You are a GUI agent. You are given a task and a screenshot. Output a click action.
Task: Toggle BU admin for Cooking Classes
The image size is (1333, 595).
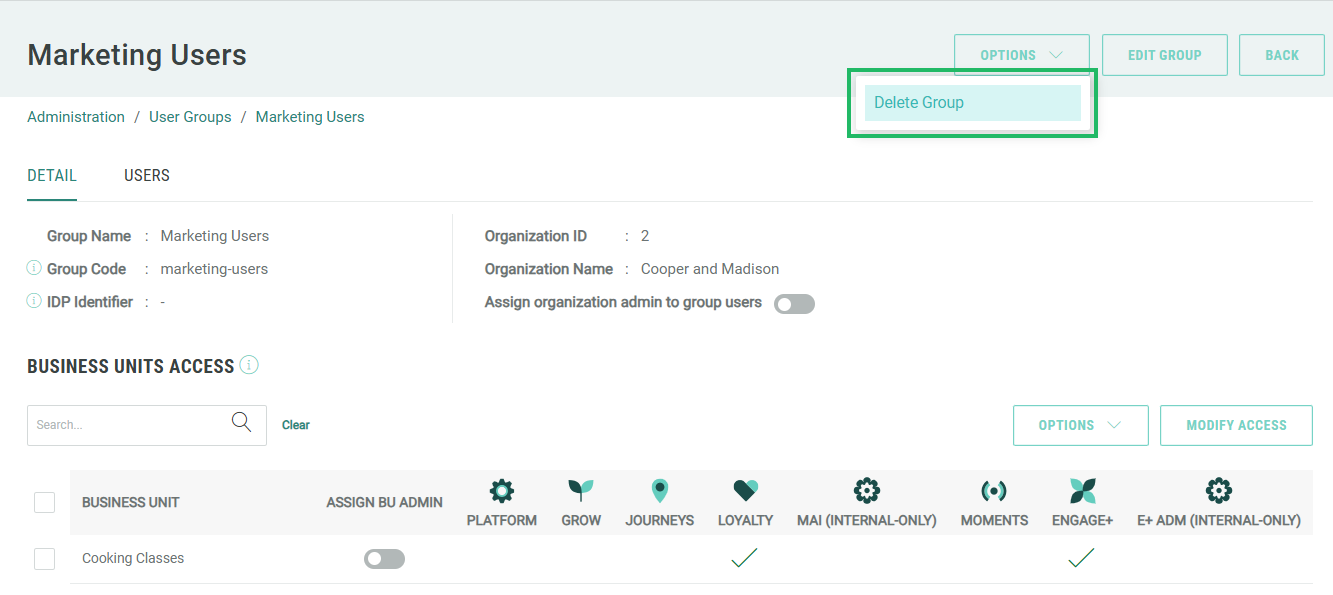[x=384, y=559]
